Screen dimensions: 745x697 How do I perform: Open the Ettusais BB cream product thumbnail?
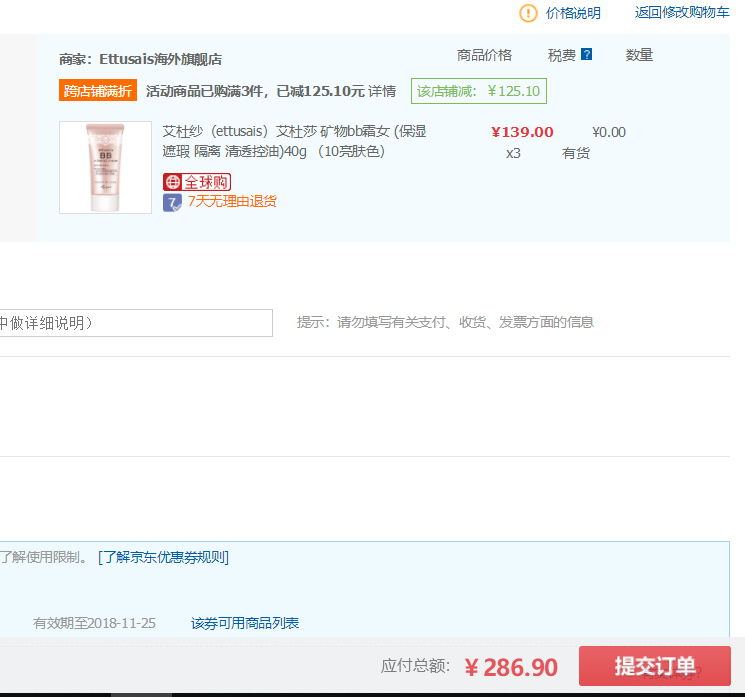pos(105,167)
